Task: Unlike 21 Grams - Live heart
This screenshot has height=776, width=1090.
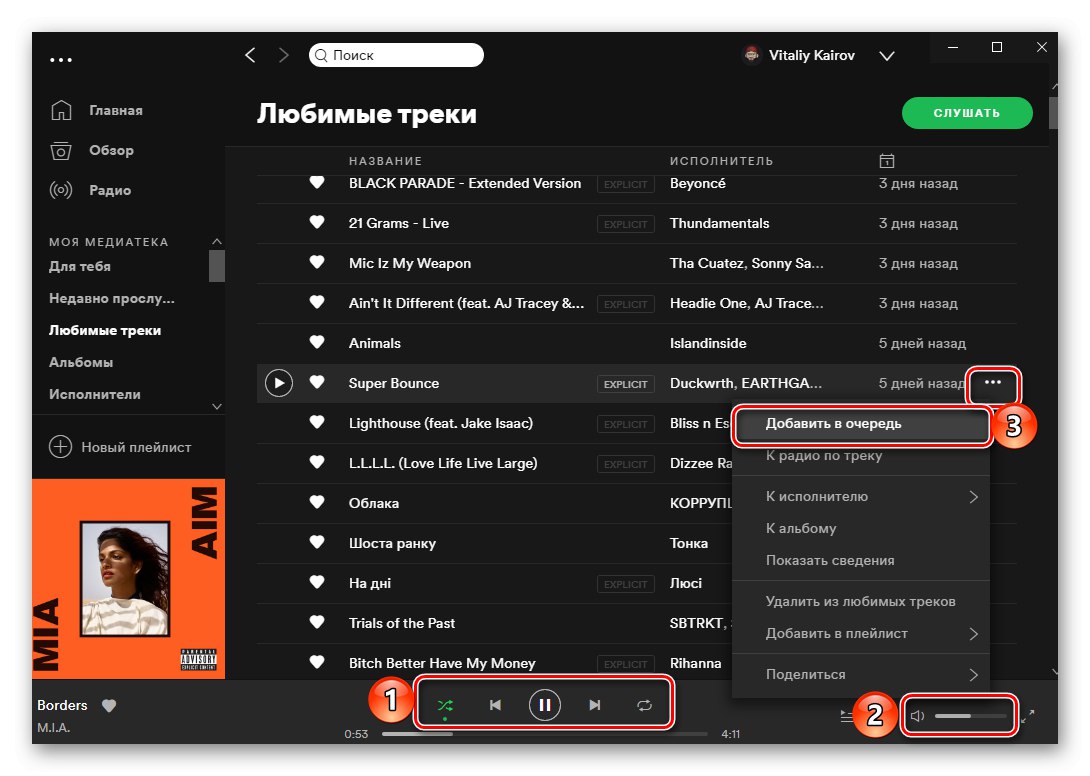Action: 317,223
